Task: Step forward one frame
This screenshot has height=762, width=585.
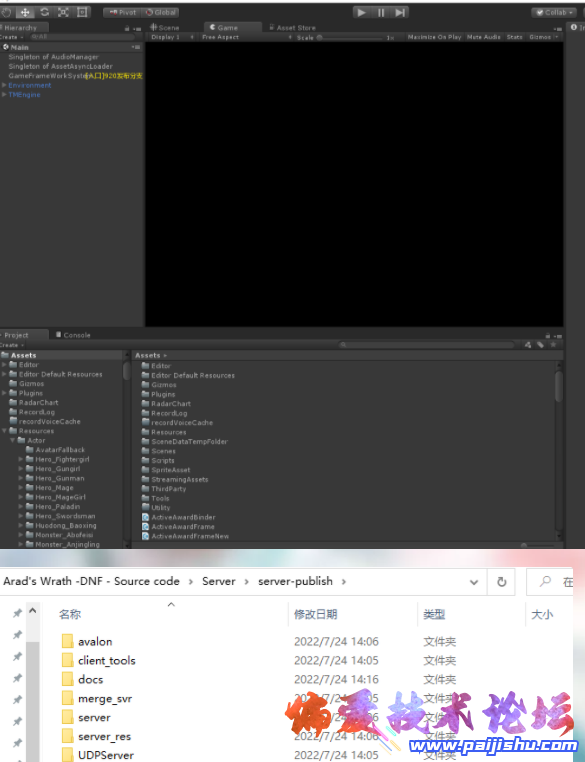Action: (399, 12)
